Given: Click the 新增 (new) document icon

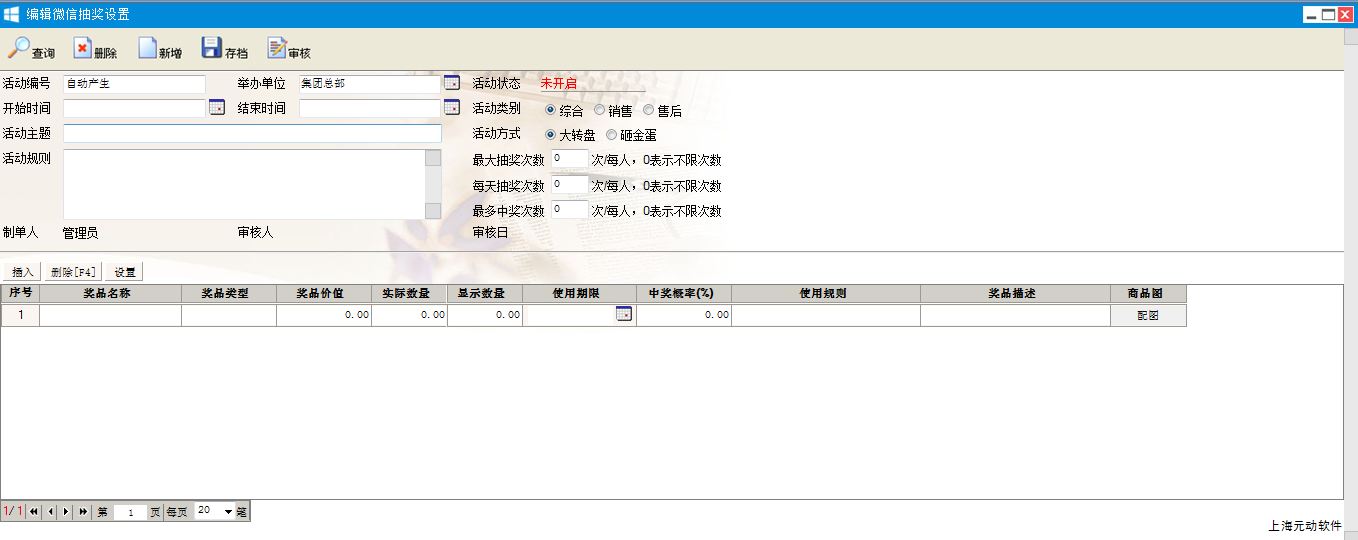Looking at the screenshot, I should pos(147,48).
